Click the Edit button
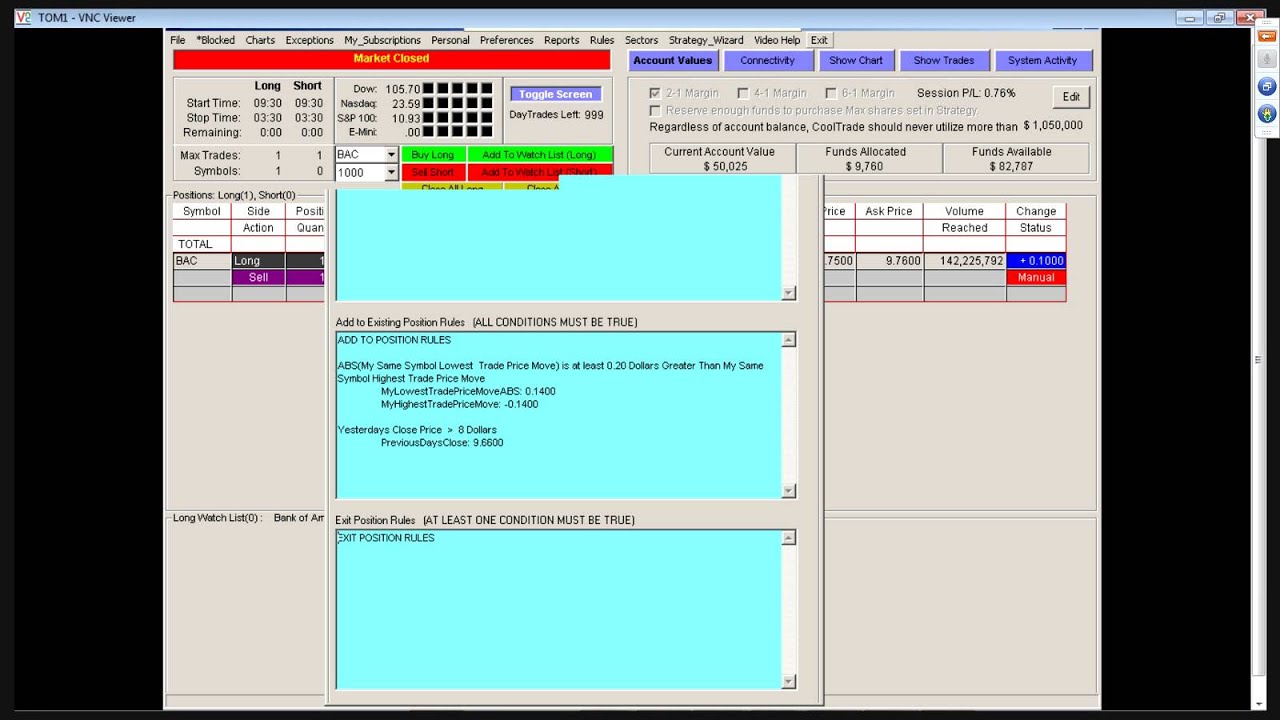 coord(1071,97)
